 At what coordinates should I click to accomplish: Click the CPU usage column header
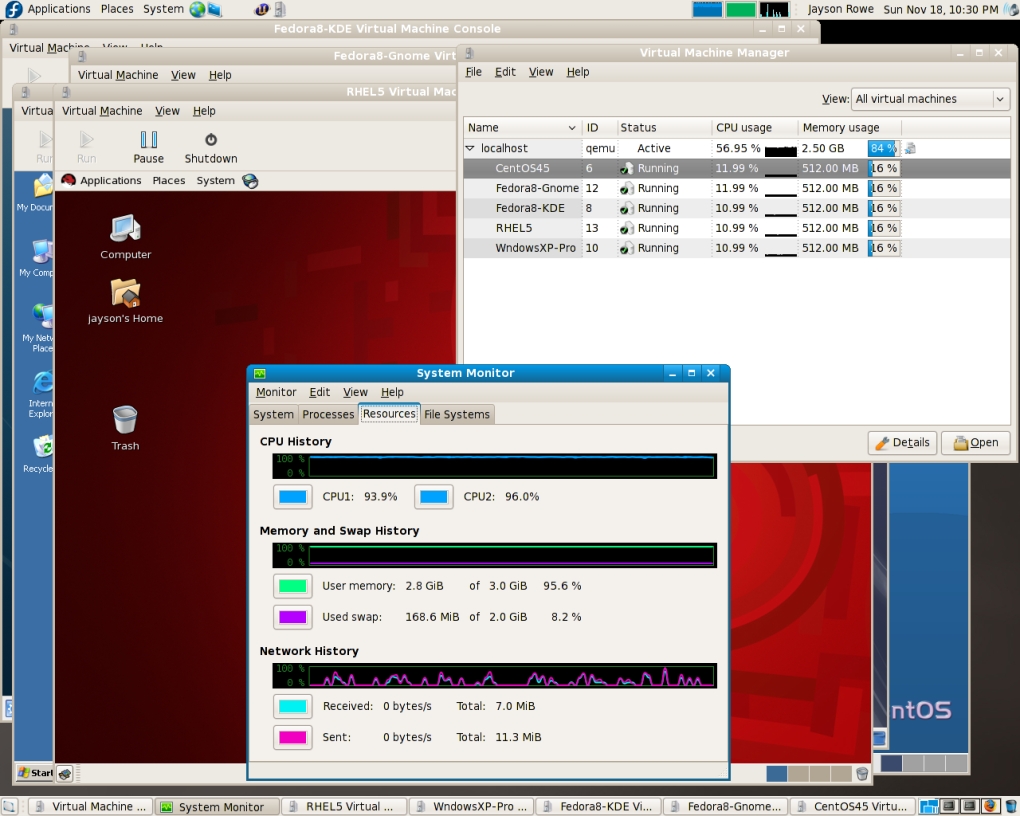pos(755,128)
